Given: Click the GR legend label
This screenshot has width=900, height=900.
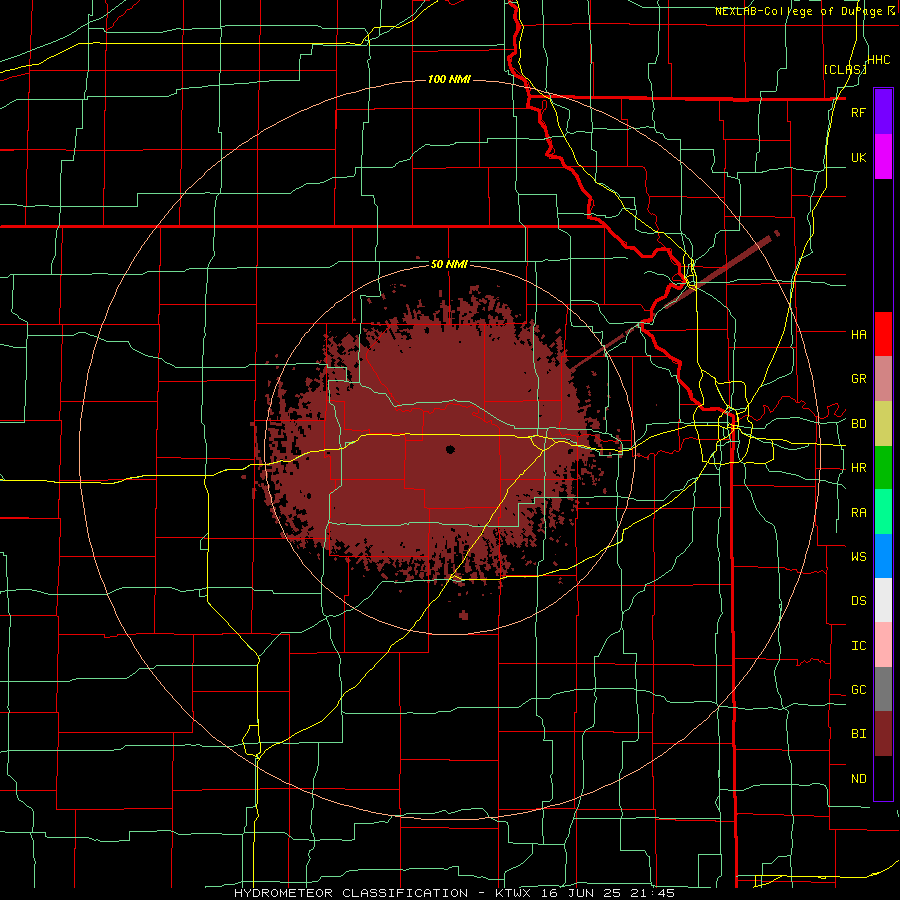Looking at the screenshot, I should pos(858,379).
